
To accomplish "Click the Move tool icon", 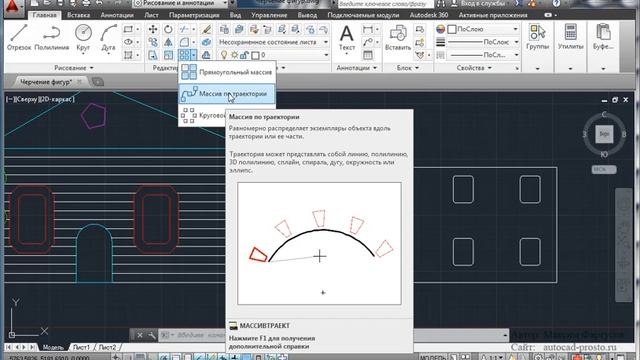I will [153, 29].
